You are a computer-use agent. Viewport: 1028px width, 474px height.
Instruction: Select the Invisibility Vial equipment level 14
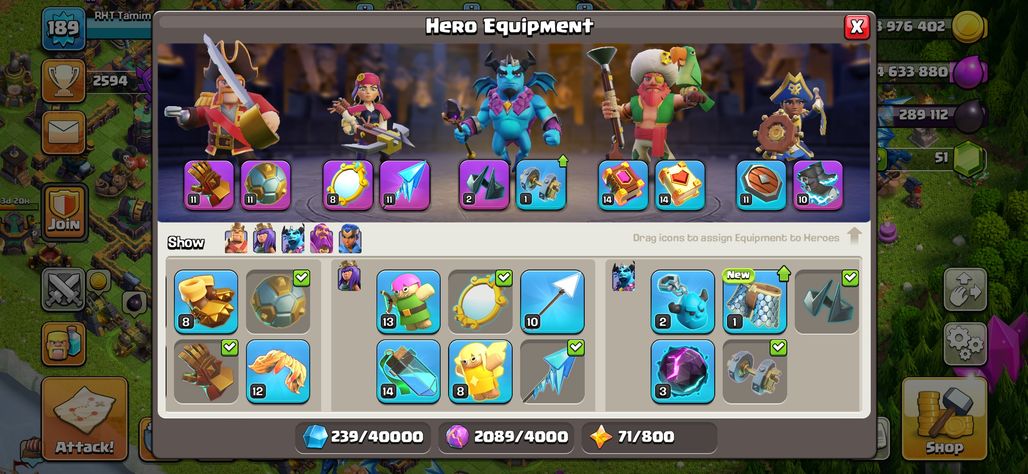[408, 370]
